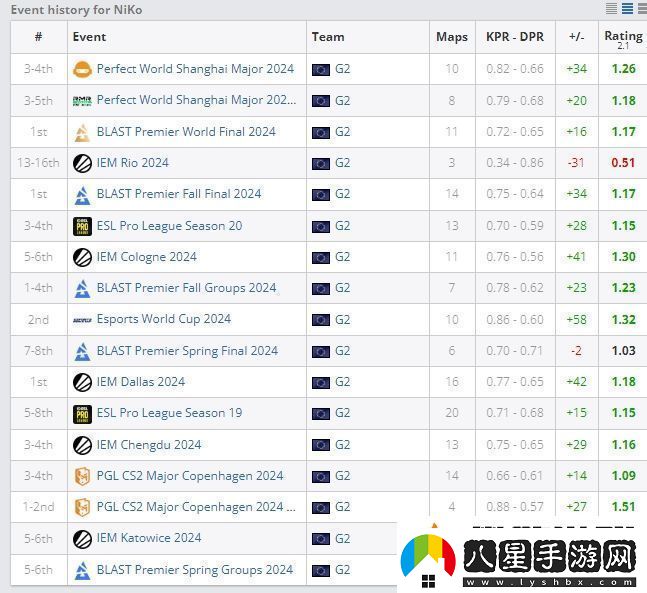
Task: Click the BLAST Premier World Final 2024 icon
Action: [x=82, y=132]
